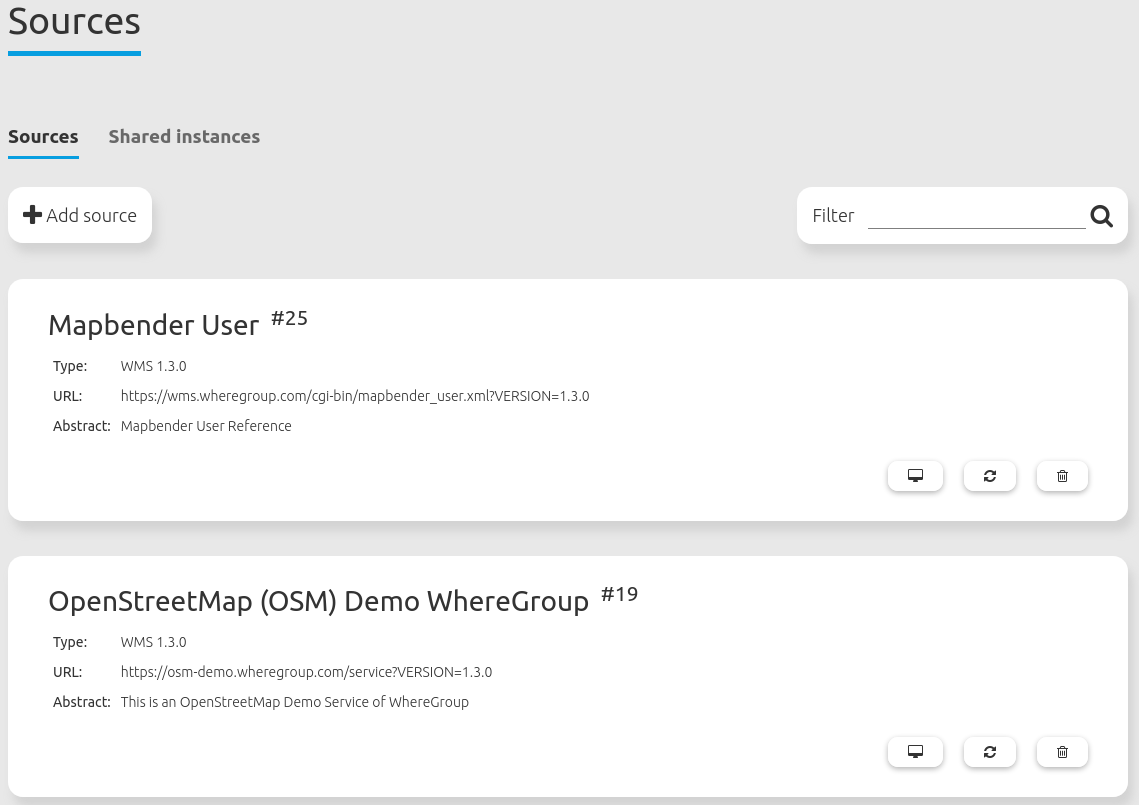This screenshot has width=1139, height=805.
Task: Show metadata for OpenStreetMap Demo source
Action: coord(915,752)
